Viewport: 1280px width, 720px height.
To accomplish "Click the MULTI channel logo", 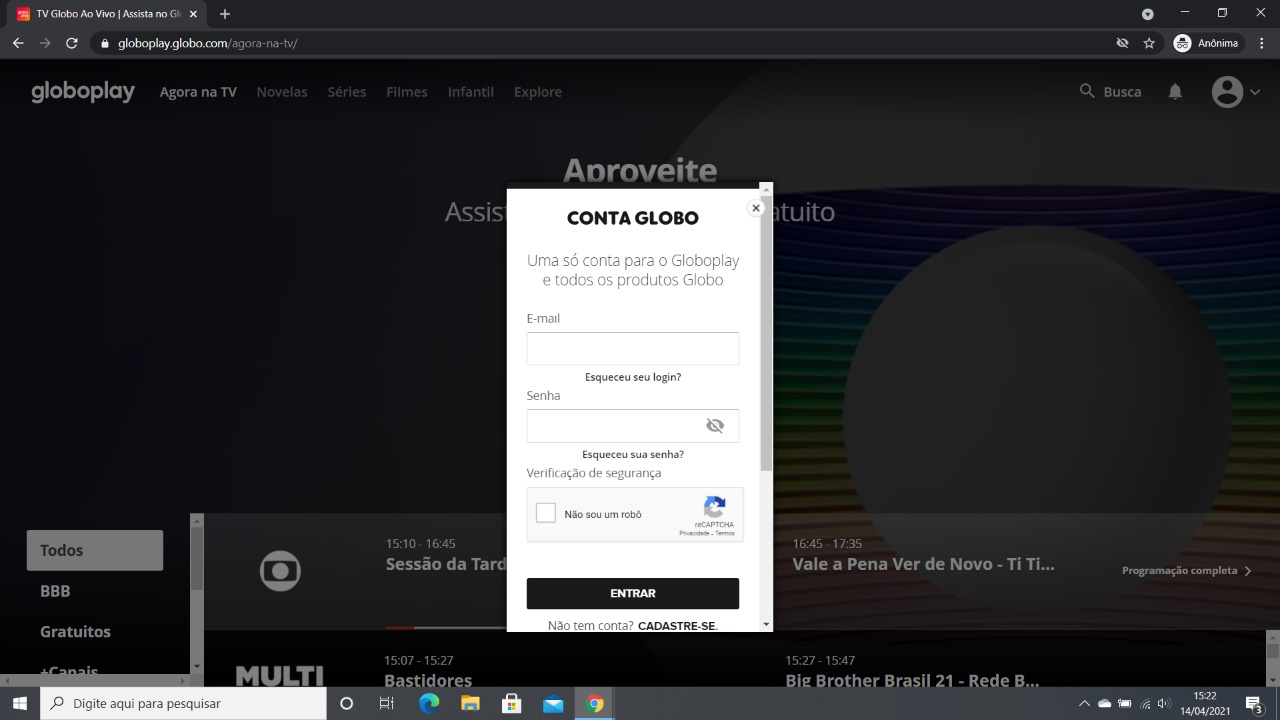I will (280, 676).
